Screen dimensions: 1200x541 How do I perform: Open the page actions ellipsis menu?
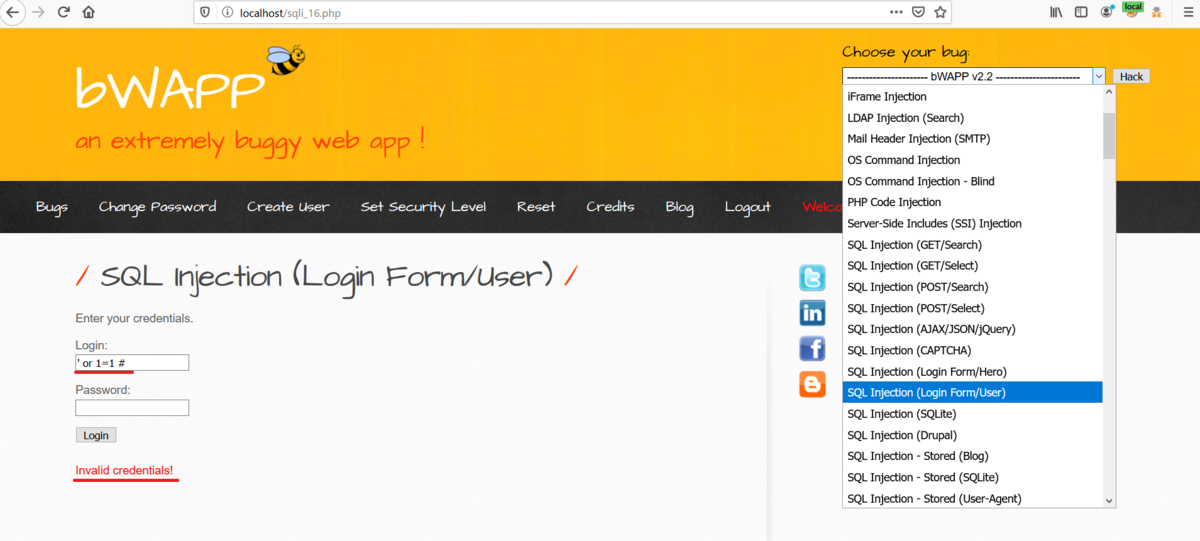click(896, 12)
